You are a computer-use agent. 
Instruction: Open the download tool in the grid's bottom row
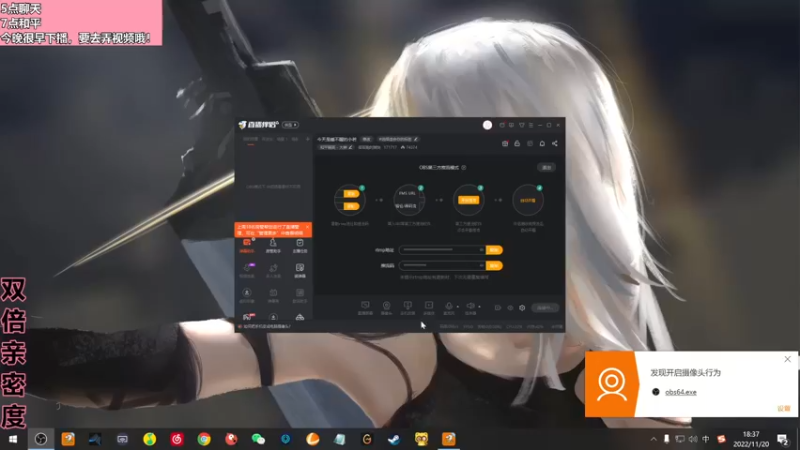click(x=273, y=317)
